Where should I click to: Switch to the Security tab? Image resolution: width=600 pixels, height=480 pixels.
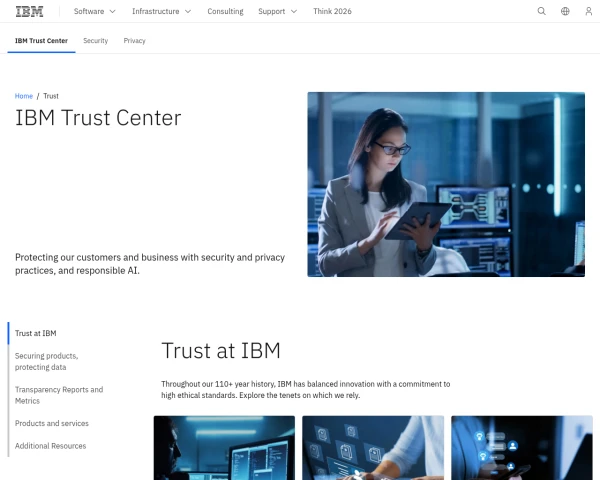click(x=96, y=41)
